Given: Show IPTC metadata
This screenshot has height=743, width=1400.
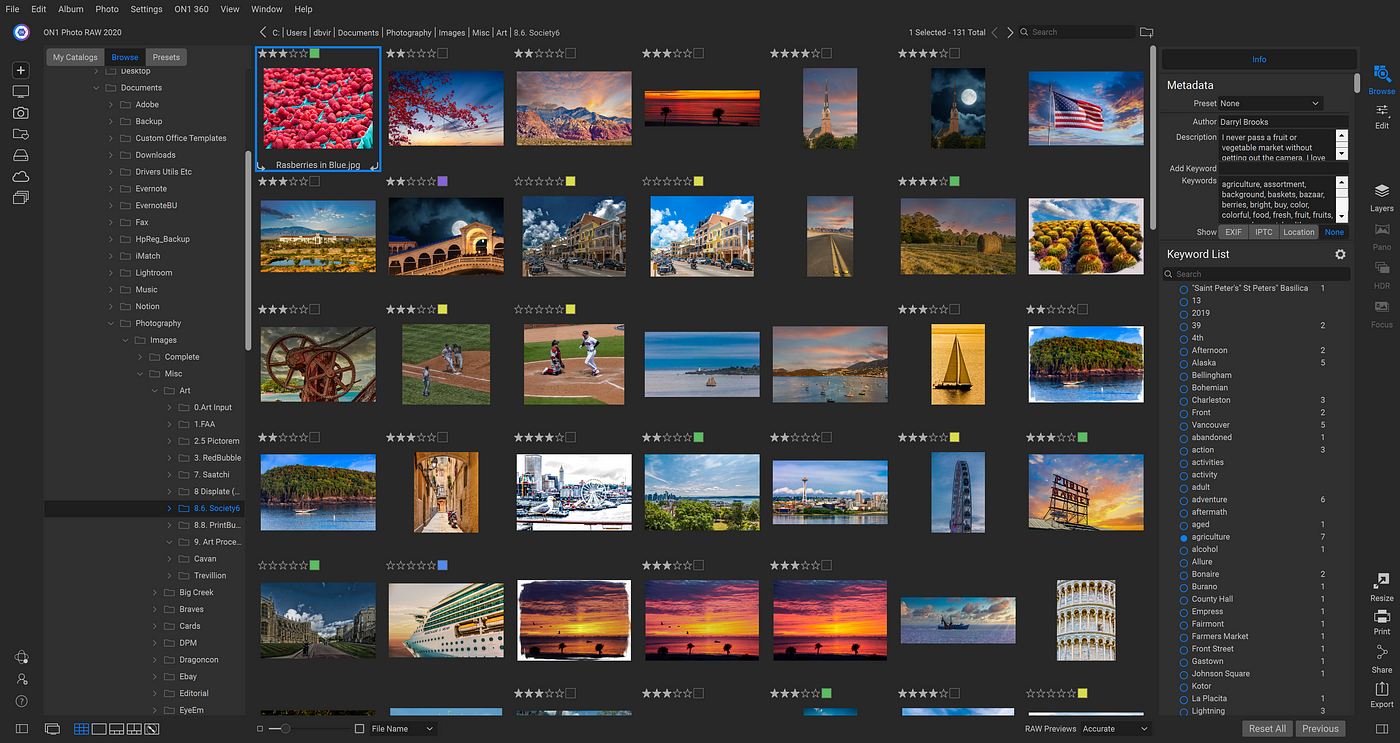Looking at the screenshot, I should click(x=1263, y=232).
